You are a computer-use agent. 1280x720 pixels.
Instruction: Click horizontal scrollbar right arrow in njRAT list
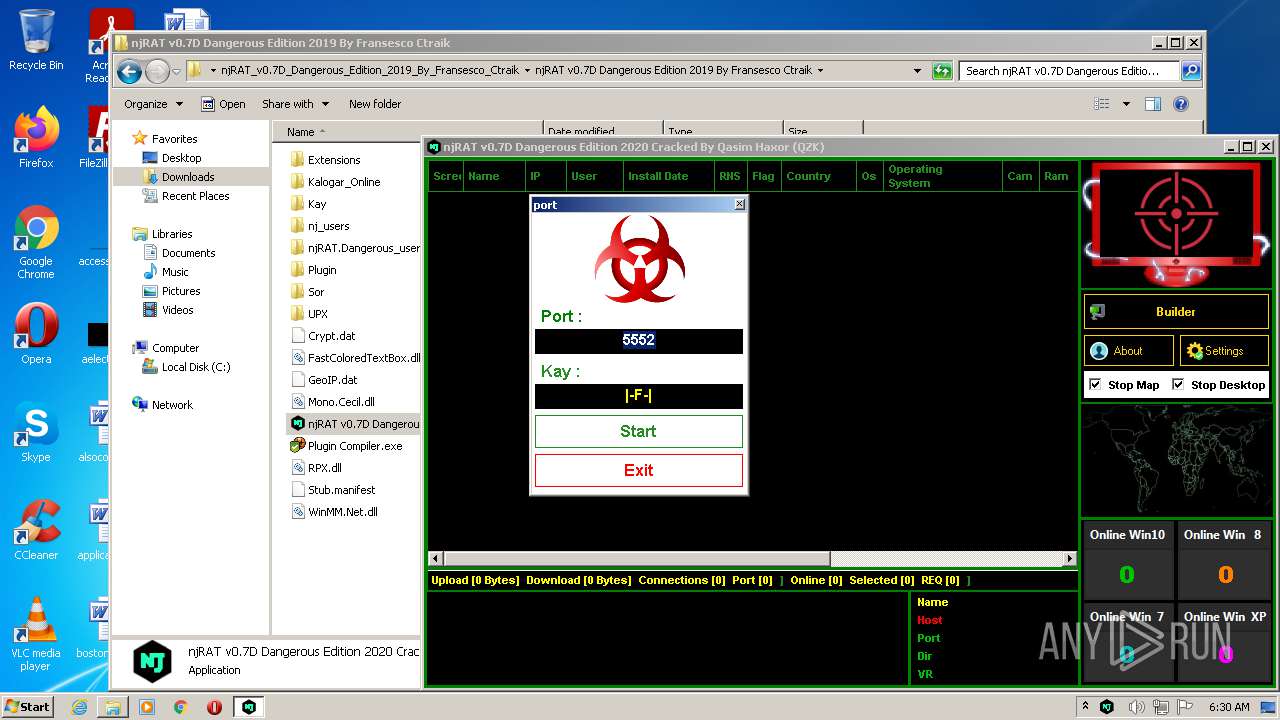[x=1069, y=559]
